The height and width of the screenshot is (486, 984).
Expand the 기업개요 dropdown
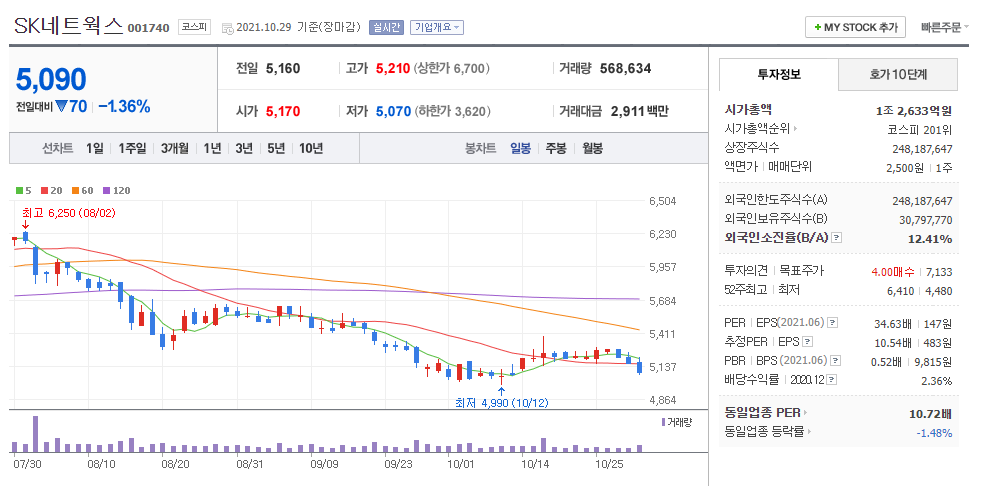click(x=437, y=27)
